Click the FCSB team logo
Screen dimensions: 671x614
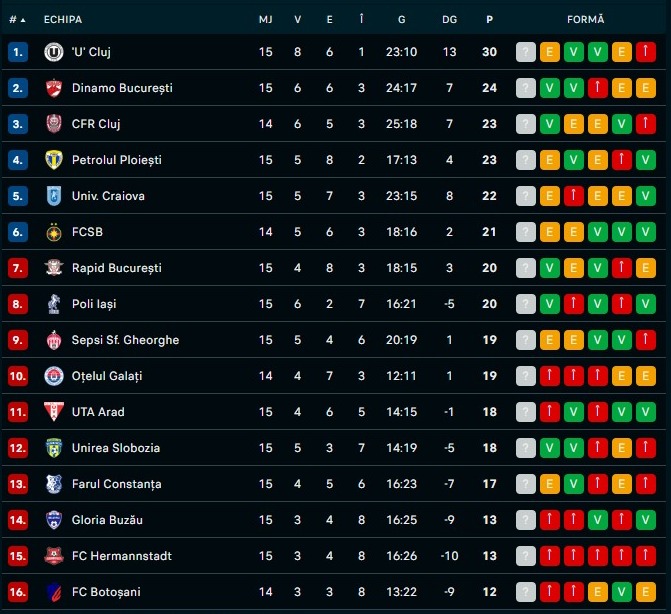[54, 232]
